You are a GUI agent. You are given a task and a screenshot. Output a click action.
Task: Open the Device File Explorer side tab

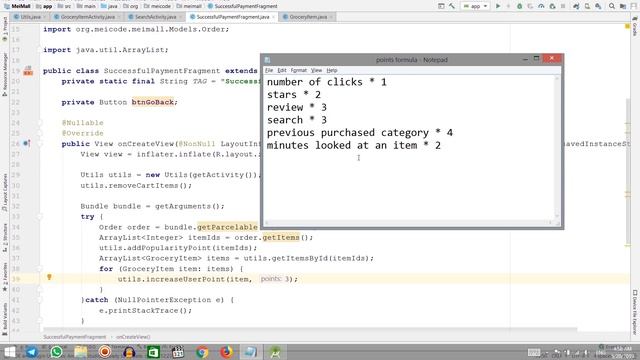635,312
